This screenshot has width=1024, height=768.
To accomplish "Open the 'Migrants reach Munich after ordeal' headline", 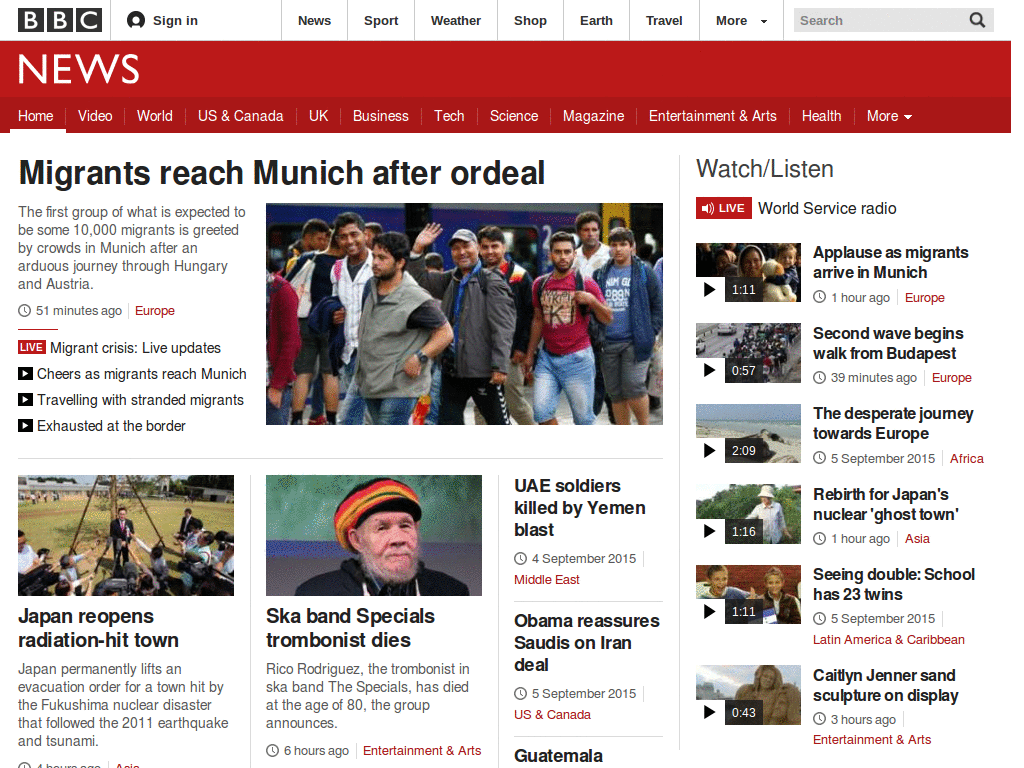I will [281, 172].
